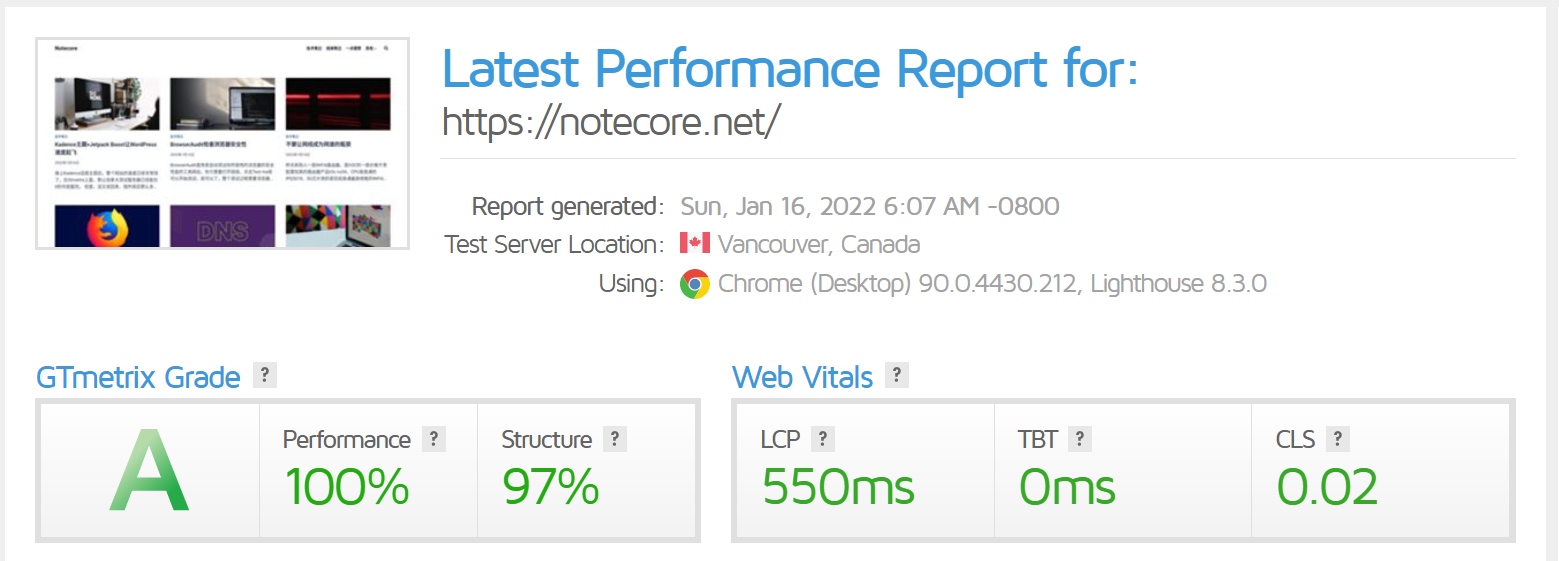Viewport: 1559px width, 561px height.
Task: Click the 550ms LCP value
Action: (838, 487)
